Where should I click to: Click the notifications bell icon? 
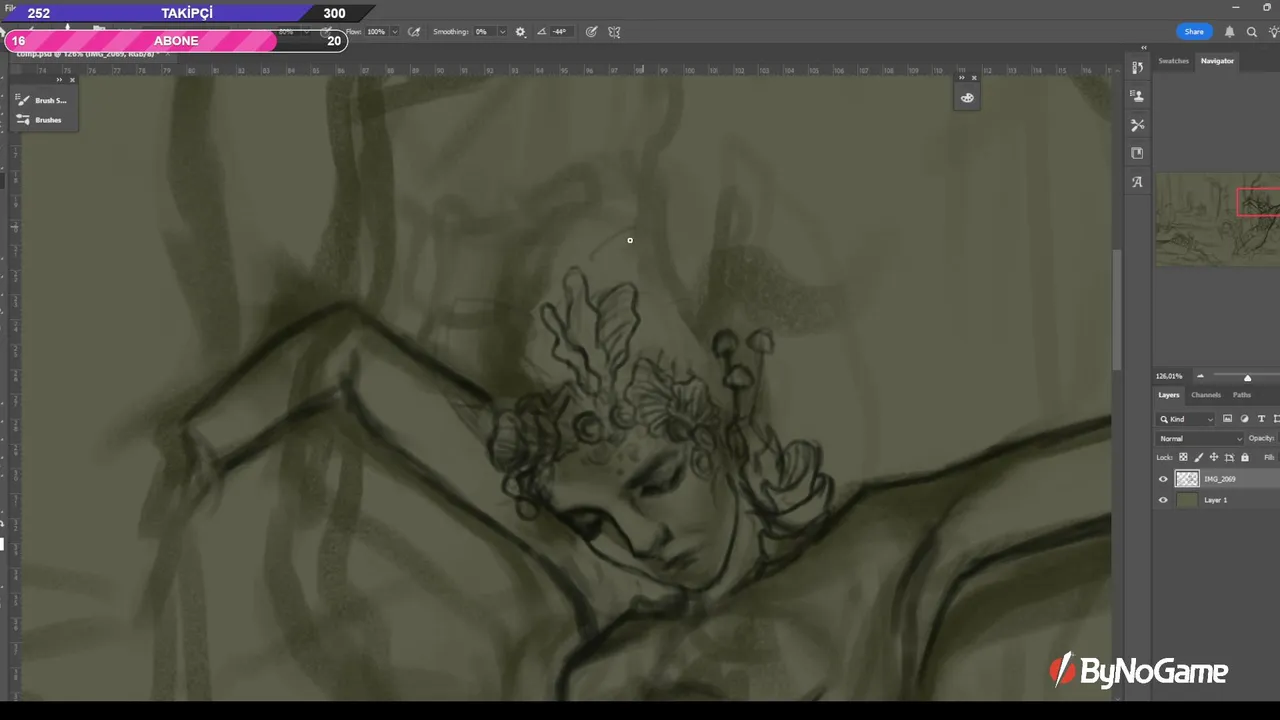[1230, 32]
